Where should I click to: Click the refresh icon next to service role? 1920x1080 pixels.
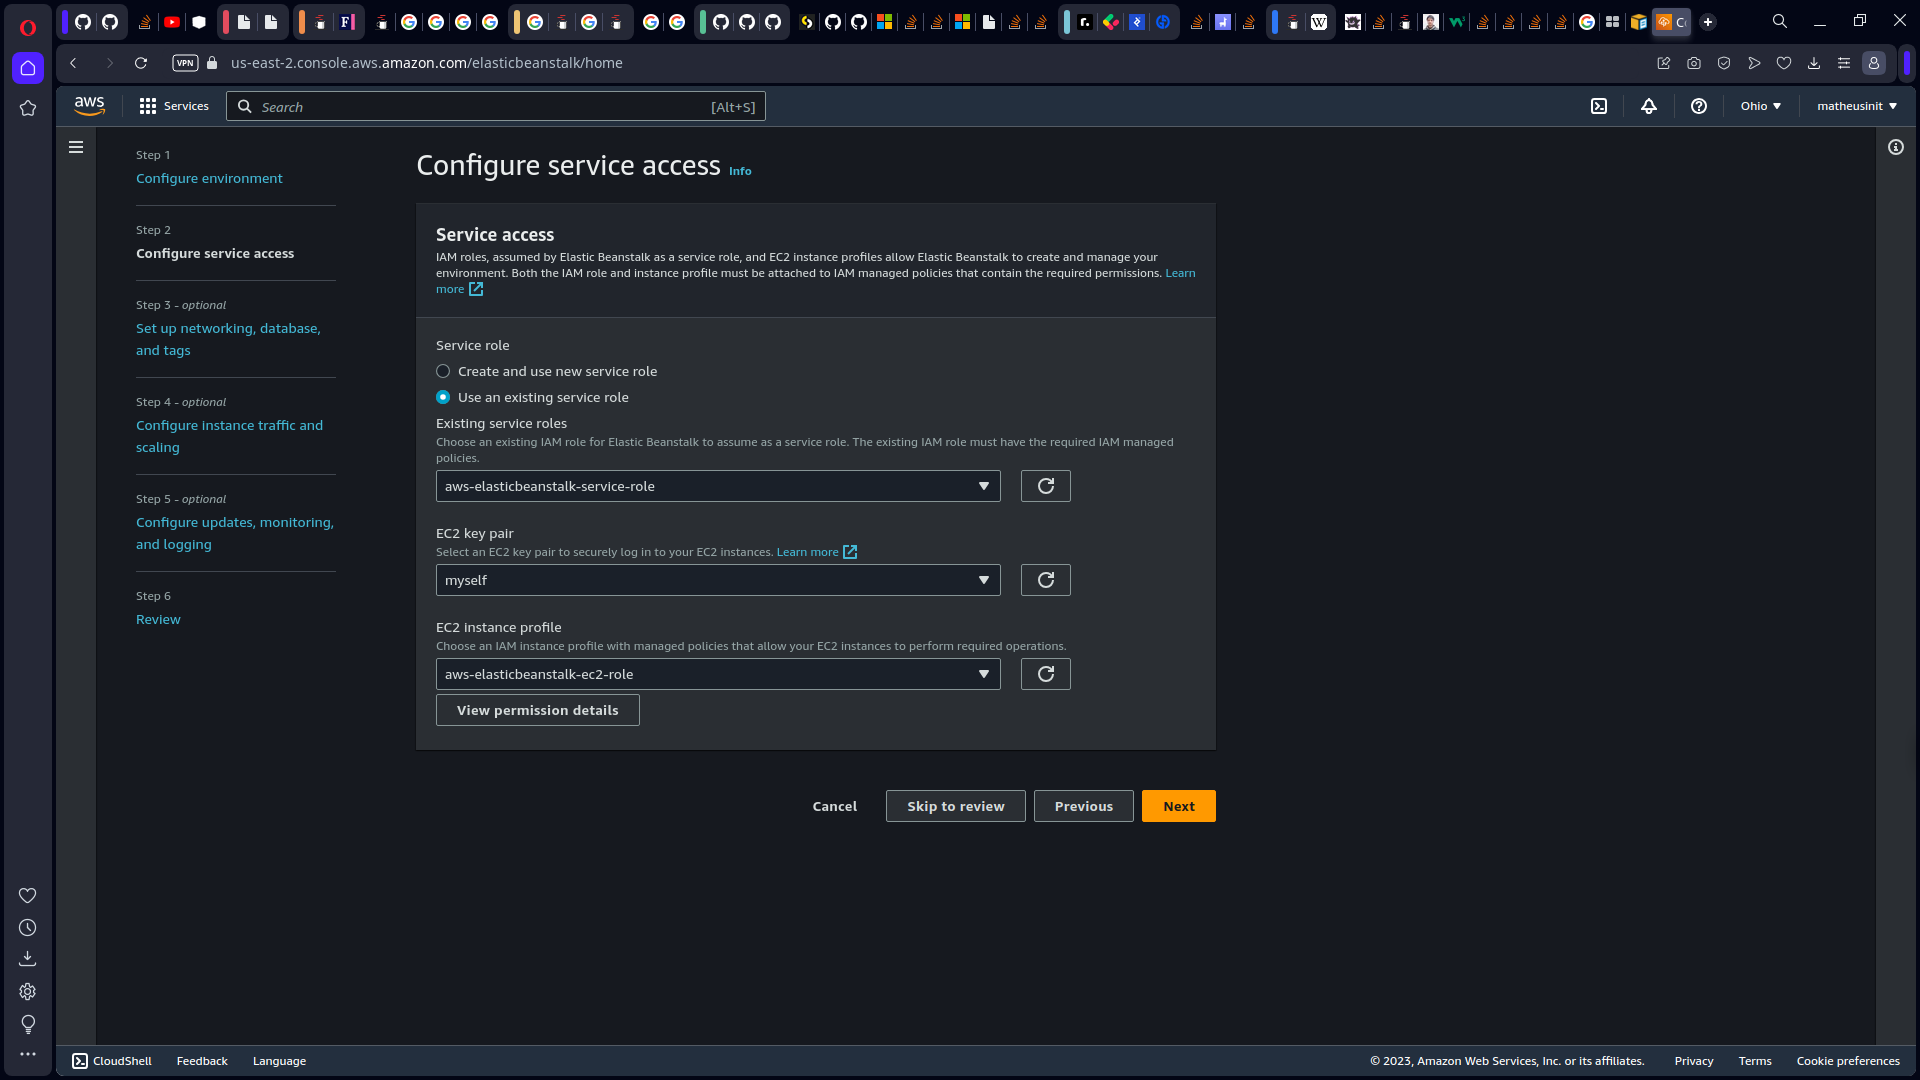point(1044,485)
